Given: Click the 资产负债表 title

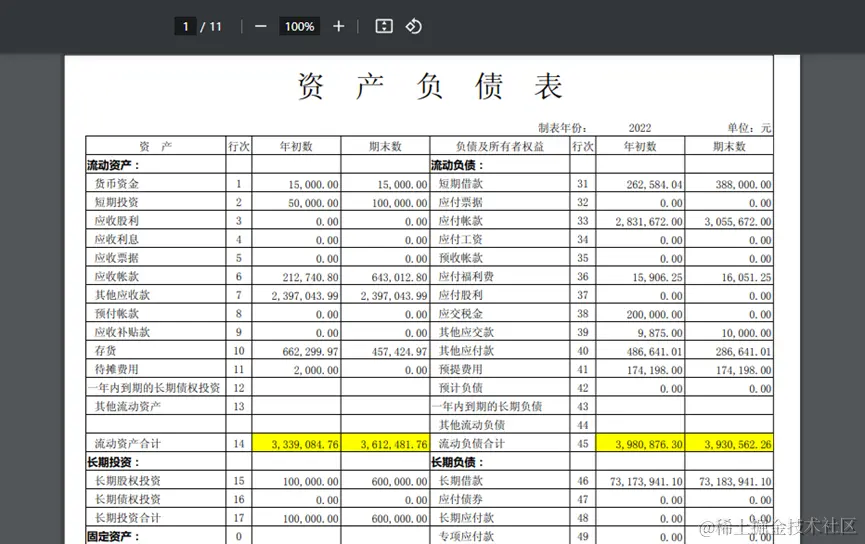Looking at the screenshot, I should (x=430, y=87).
